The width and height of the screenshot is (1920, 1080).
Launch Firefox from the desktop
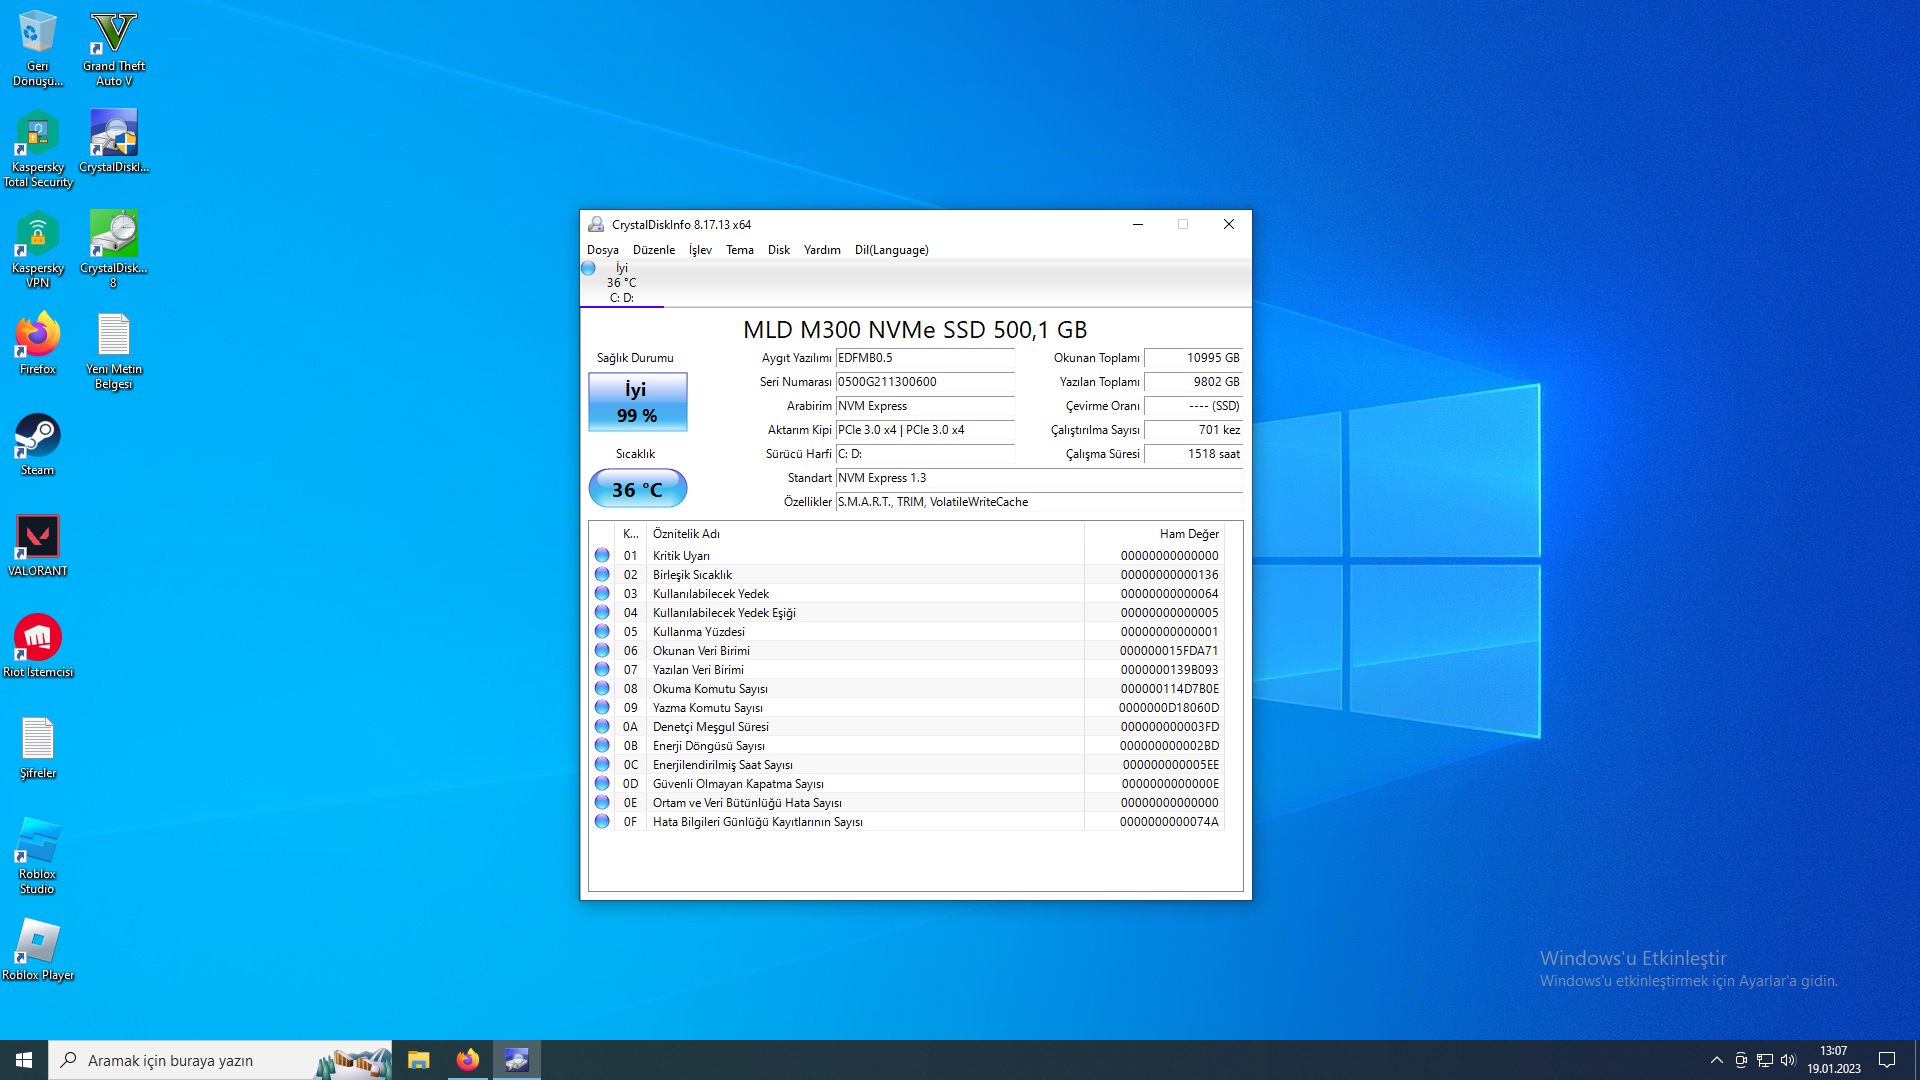click(x=38, y=343)
